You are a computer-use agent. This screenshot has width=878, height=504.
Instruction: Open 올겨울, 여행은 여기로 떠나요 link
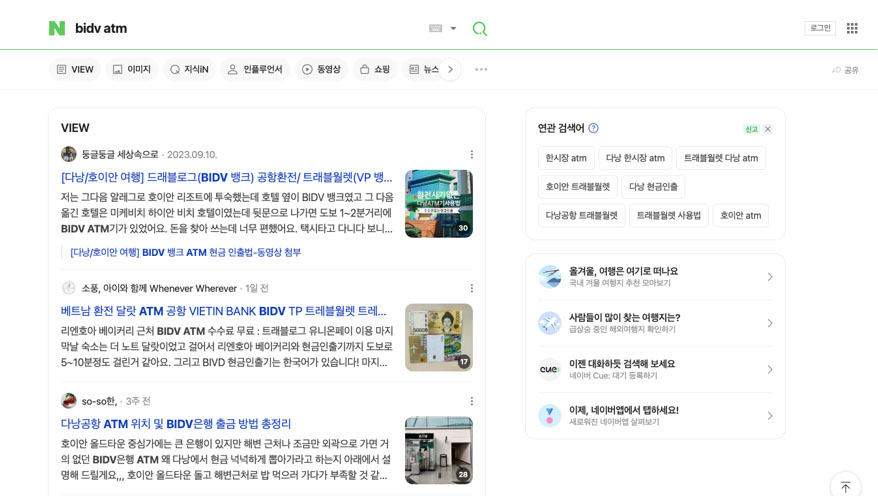[x=623, y=271]
